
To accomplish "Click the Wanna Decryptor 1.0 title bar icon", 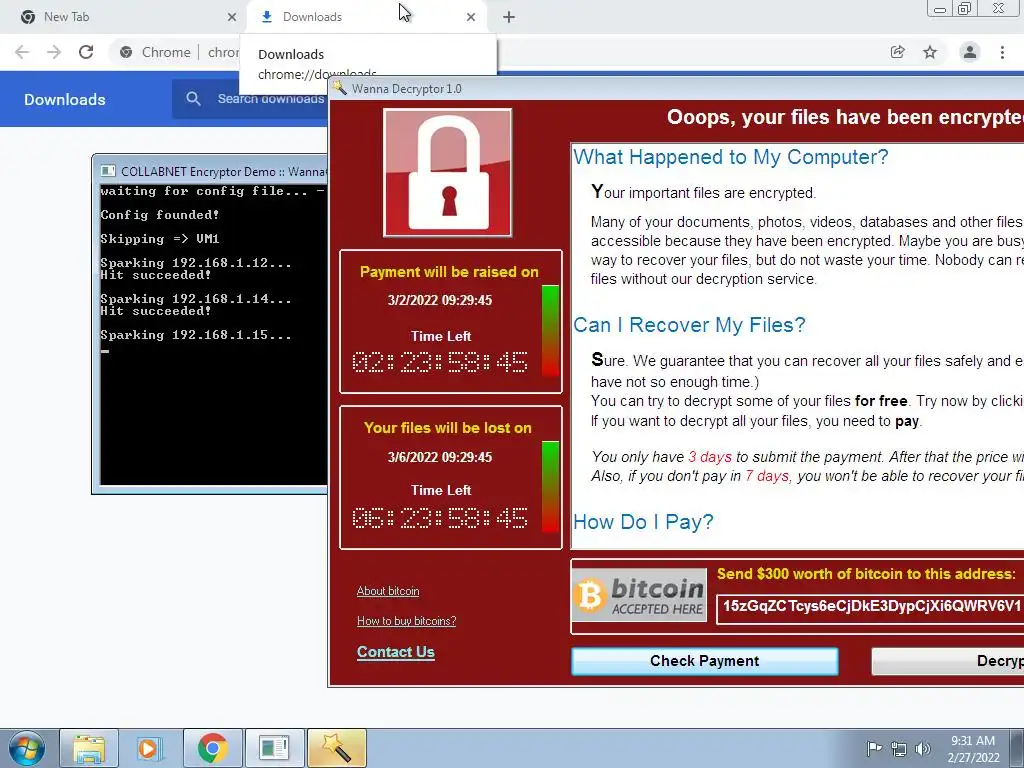I will (340, 88).
